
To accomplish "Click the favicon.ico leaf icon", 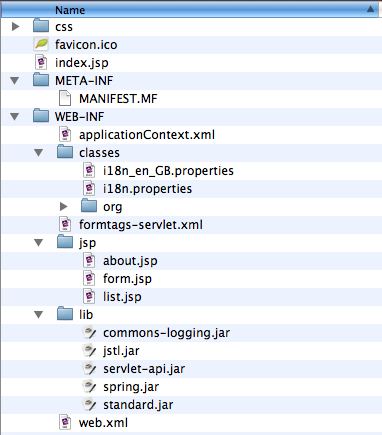I will click(41, 44).
